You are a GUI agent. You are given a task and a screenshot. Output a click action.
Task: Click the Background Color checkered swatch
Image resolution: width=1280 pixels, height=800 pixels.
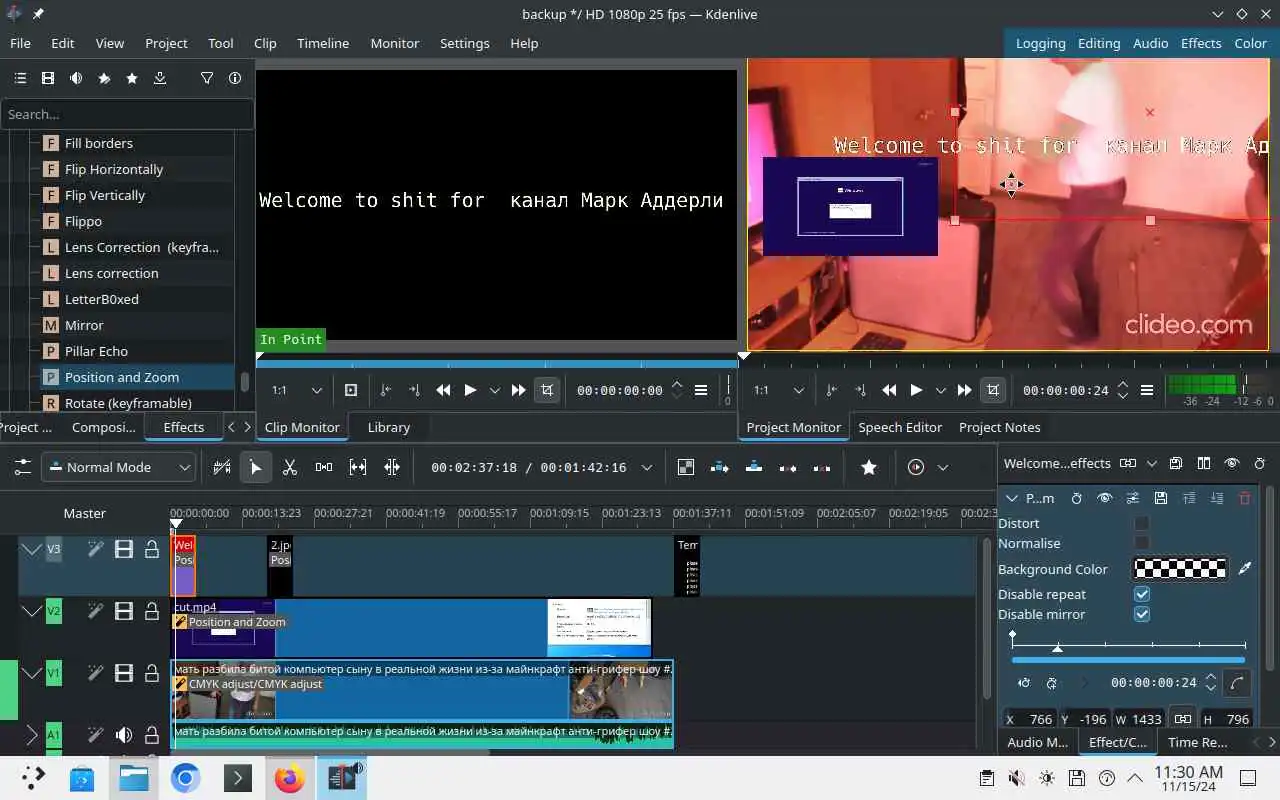point(1180,569)
